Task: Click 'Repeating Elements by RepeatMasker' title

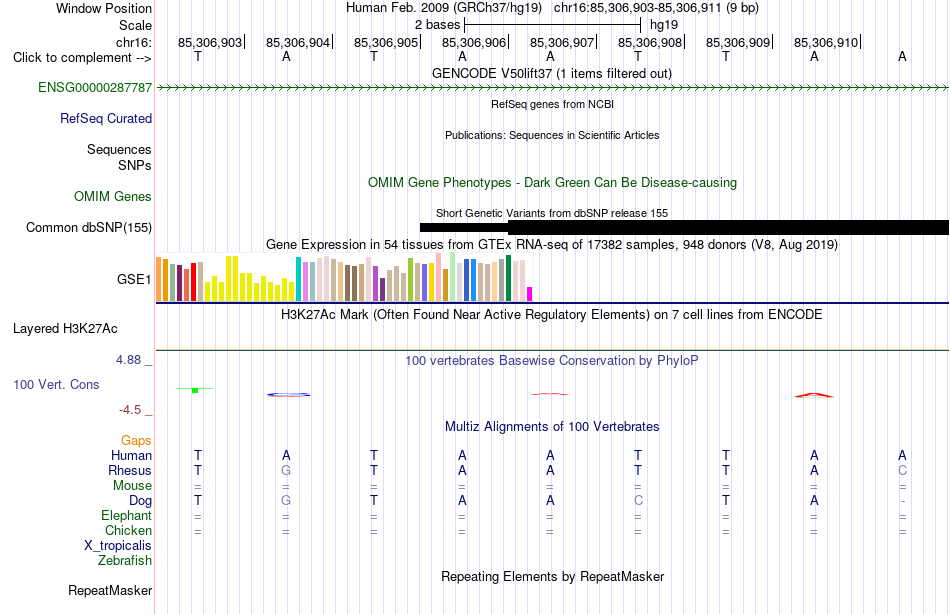Action: pyautogui.click(x=552, y=576)
